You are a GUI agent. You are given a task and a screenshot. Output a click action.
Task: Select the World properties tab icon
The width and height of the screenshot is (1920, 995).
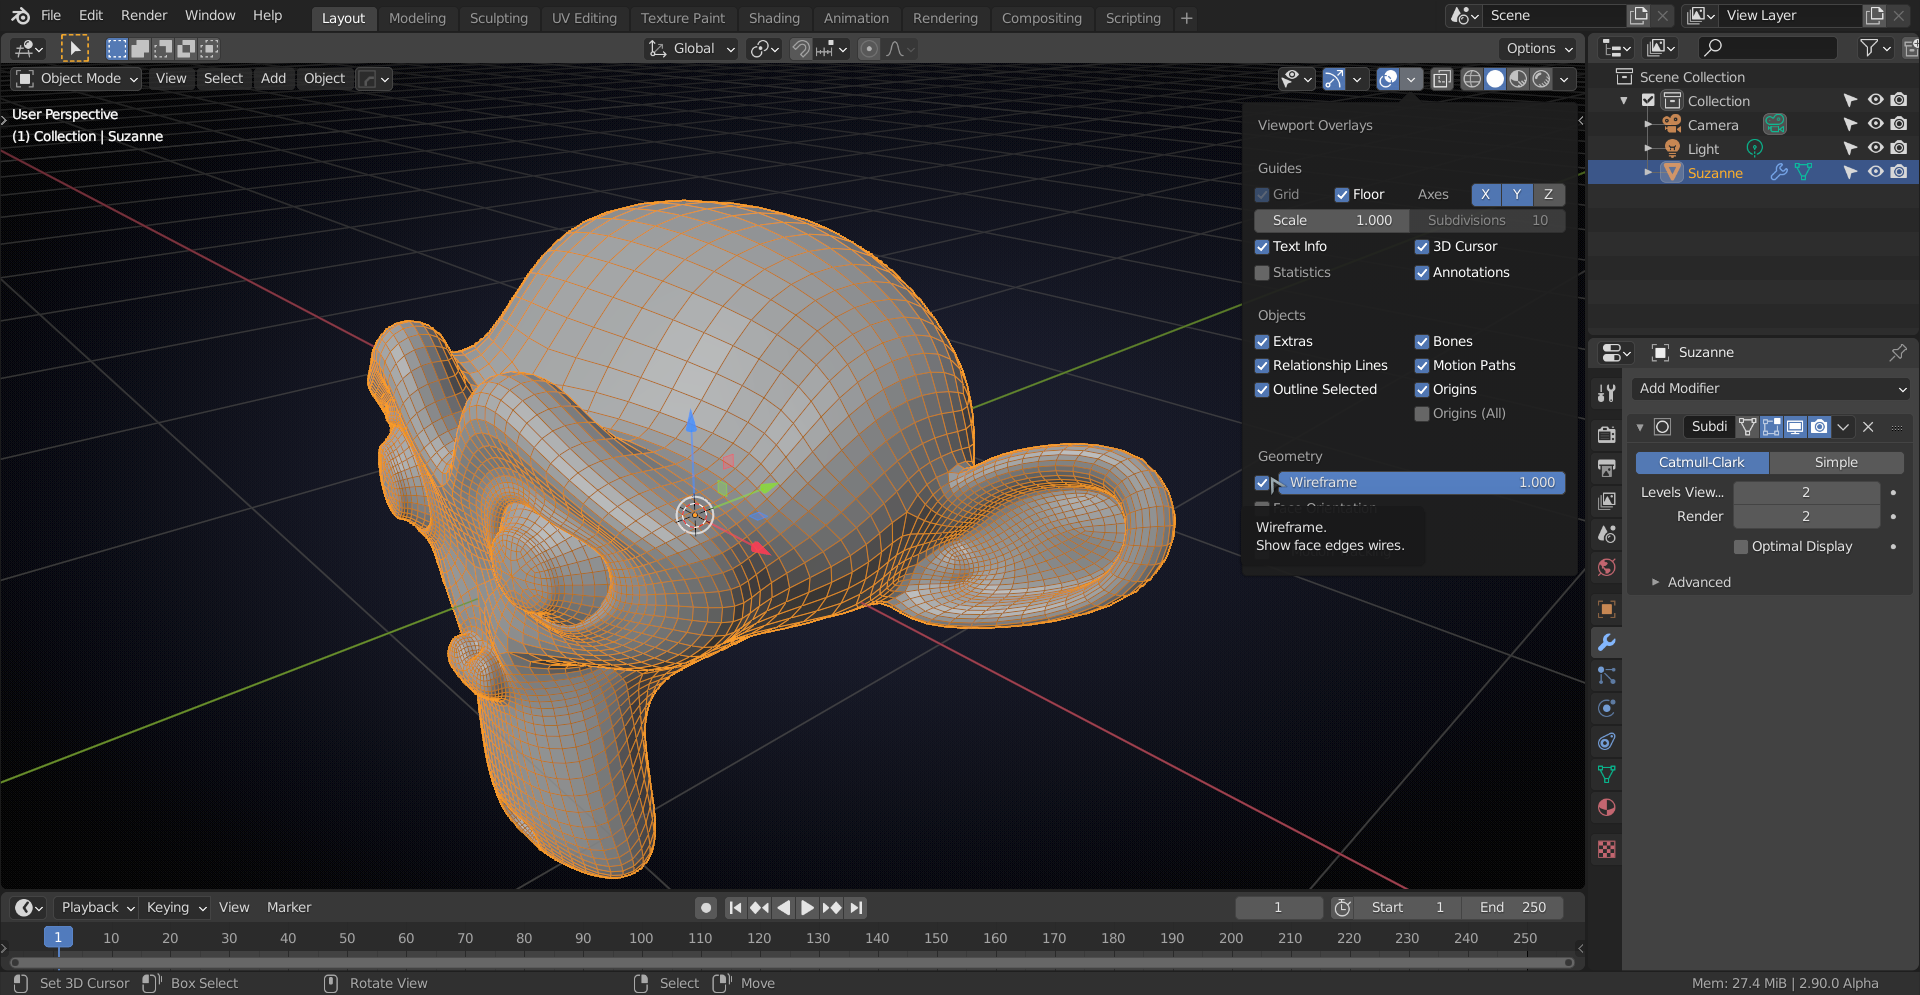1607,568
